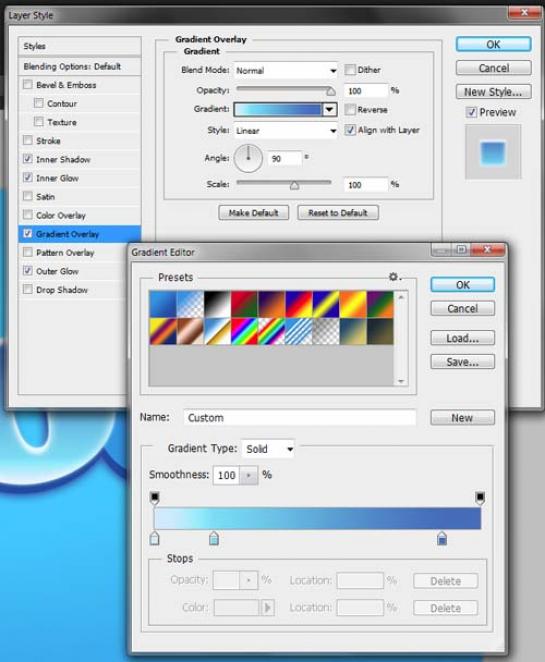Click the Scale slider handle
This screenshot has width=545, height=662.
295,185
